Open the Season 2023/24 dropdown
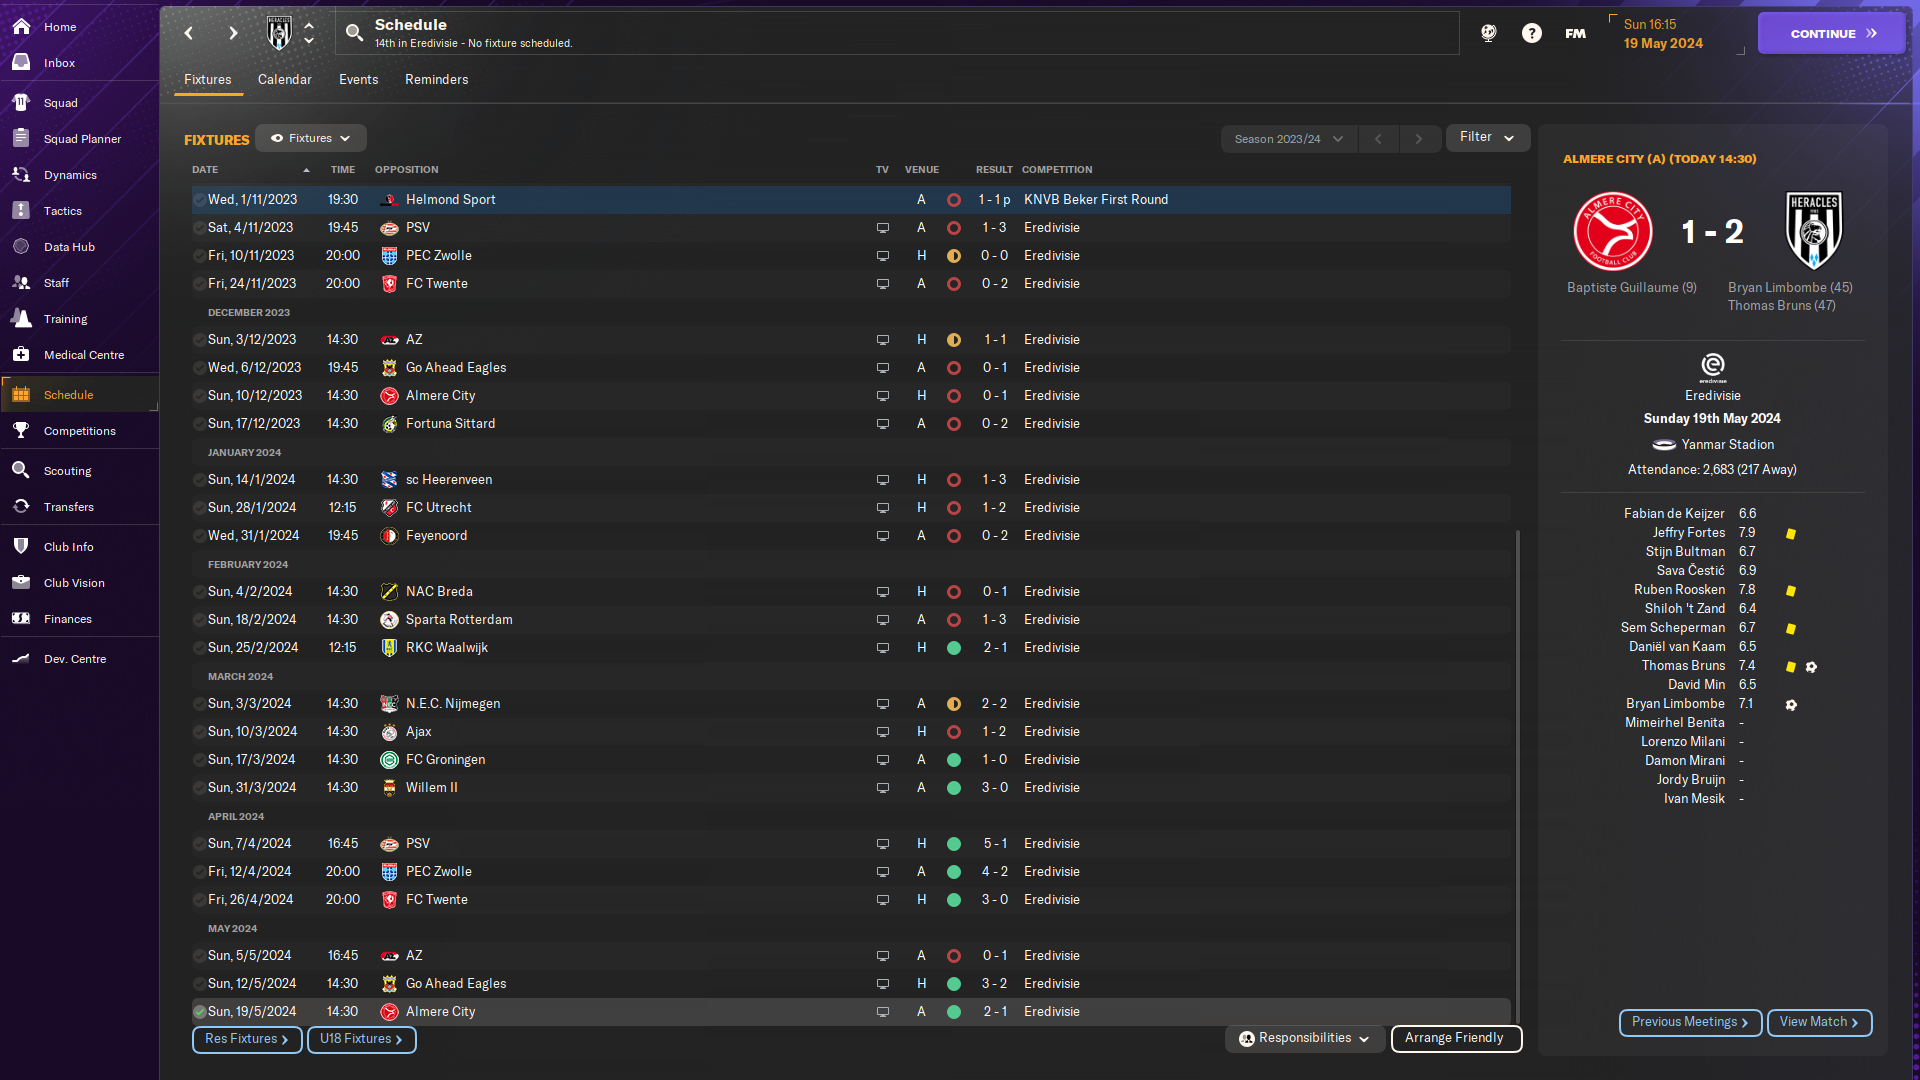 tap(1289, 139)
